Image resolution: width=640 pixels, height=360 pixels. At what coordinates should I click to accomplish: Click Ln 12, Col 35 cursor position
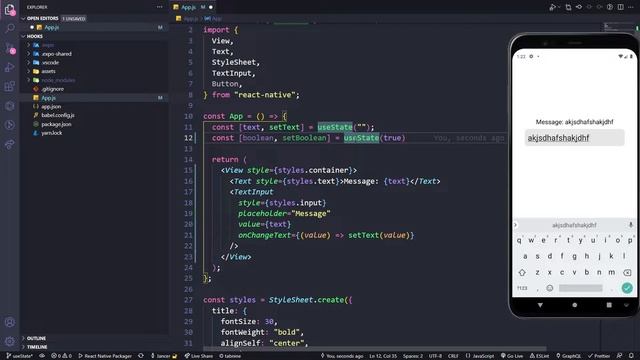tap(383, 356)
